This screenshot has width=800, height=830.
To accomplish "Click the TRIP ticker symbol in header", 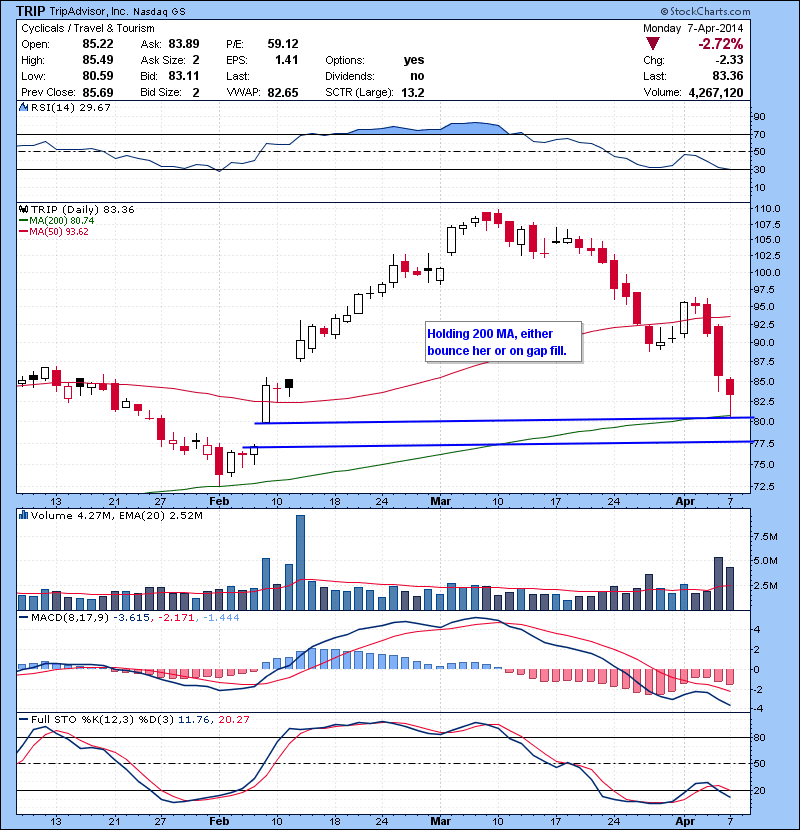I will (x=31, y=11).
